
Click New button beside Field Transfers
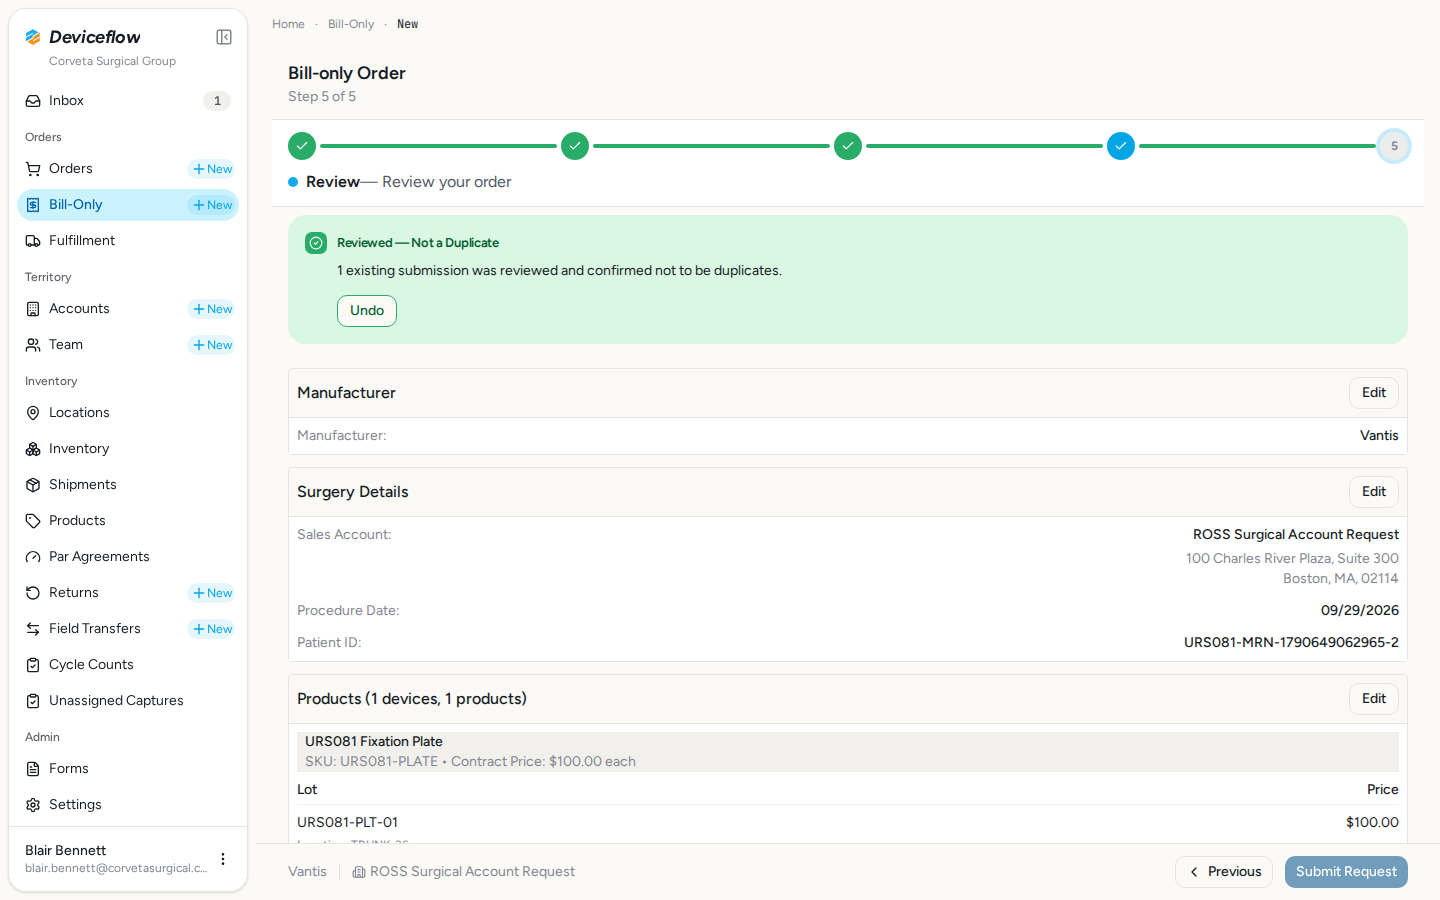(212, 629)
